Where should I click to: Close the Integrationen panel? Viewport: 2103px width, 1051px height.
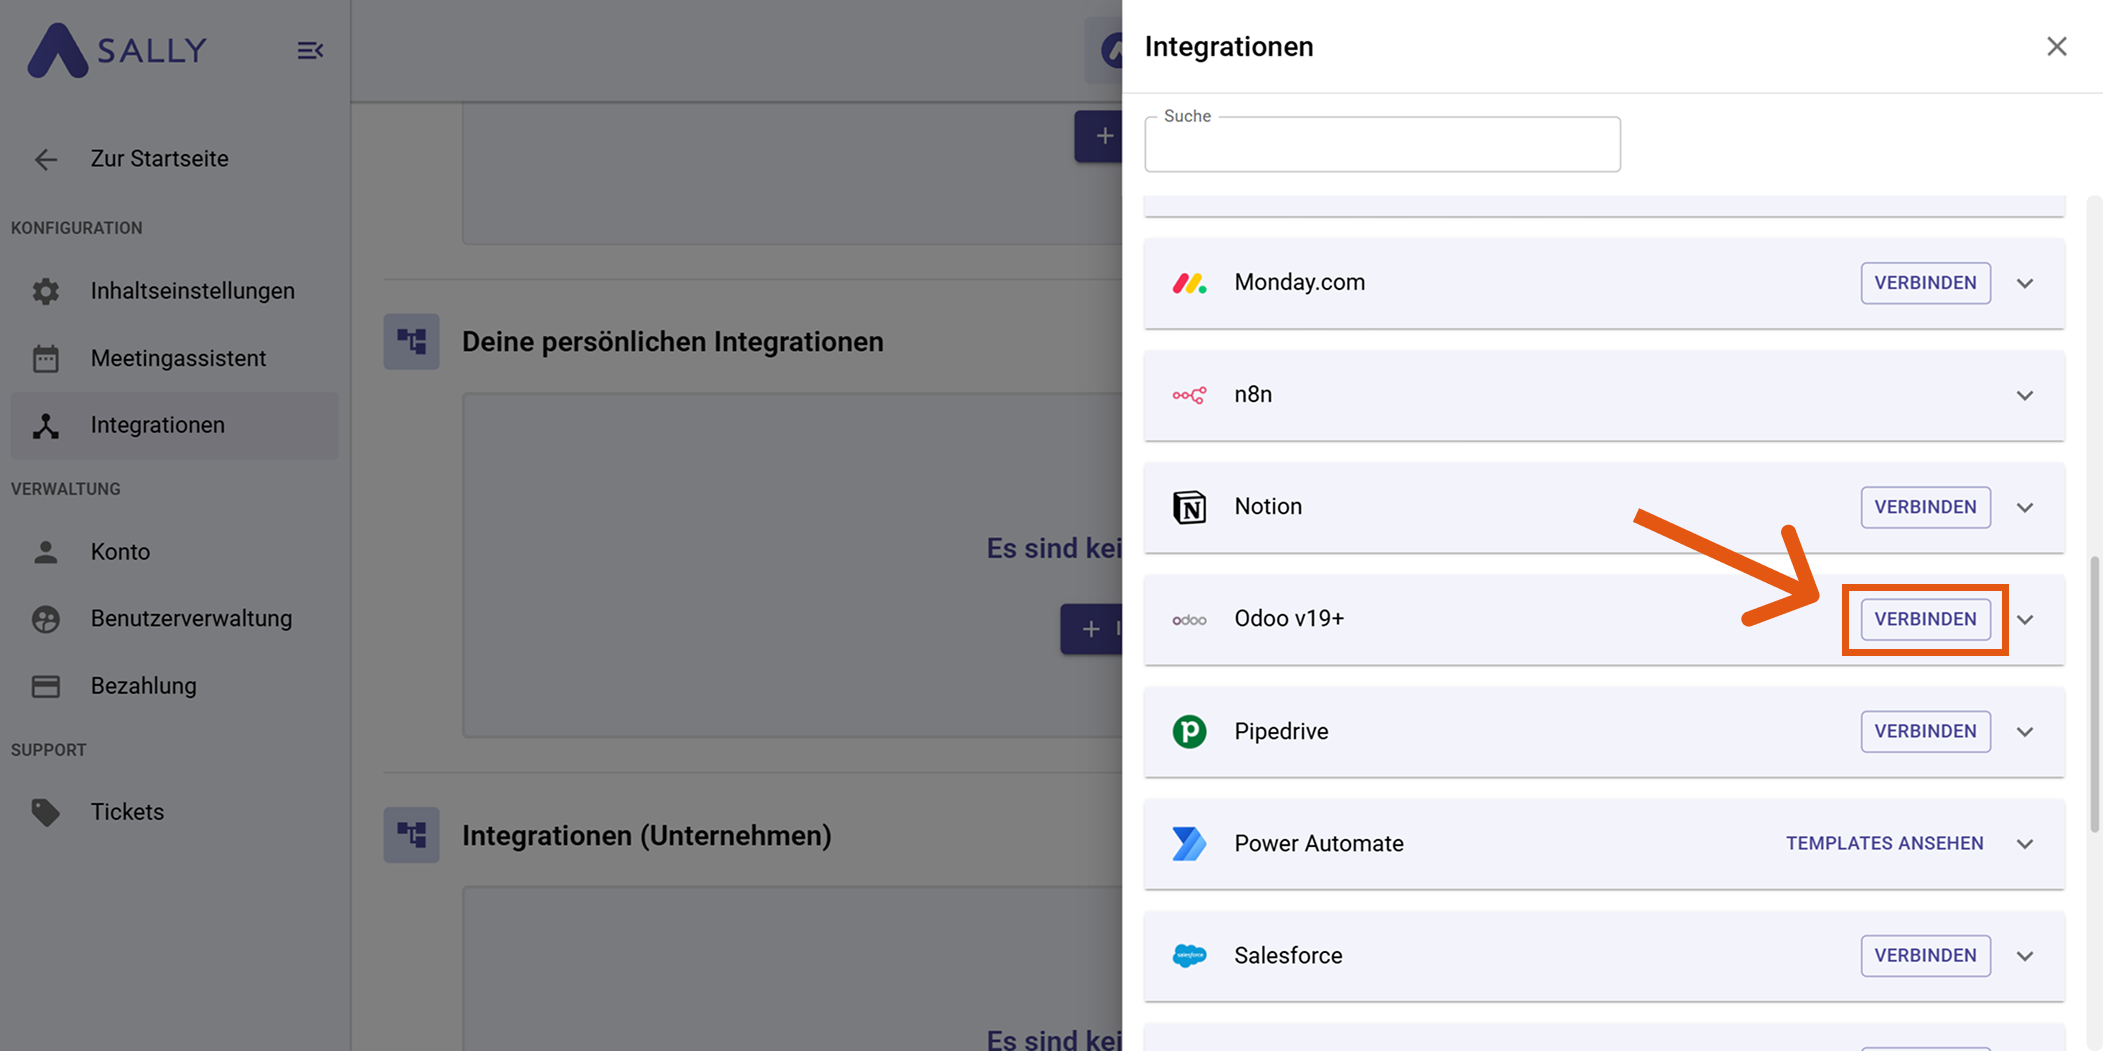pyautogui.click(x=2056, y=47)
